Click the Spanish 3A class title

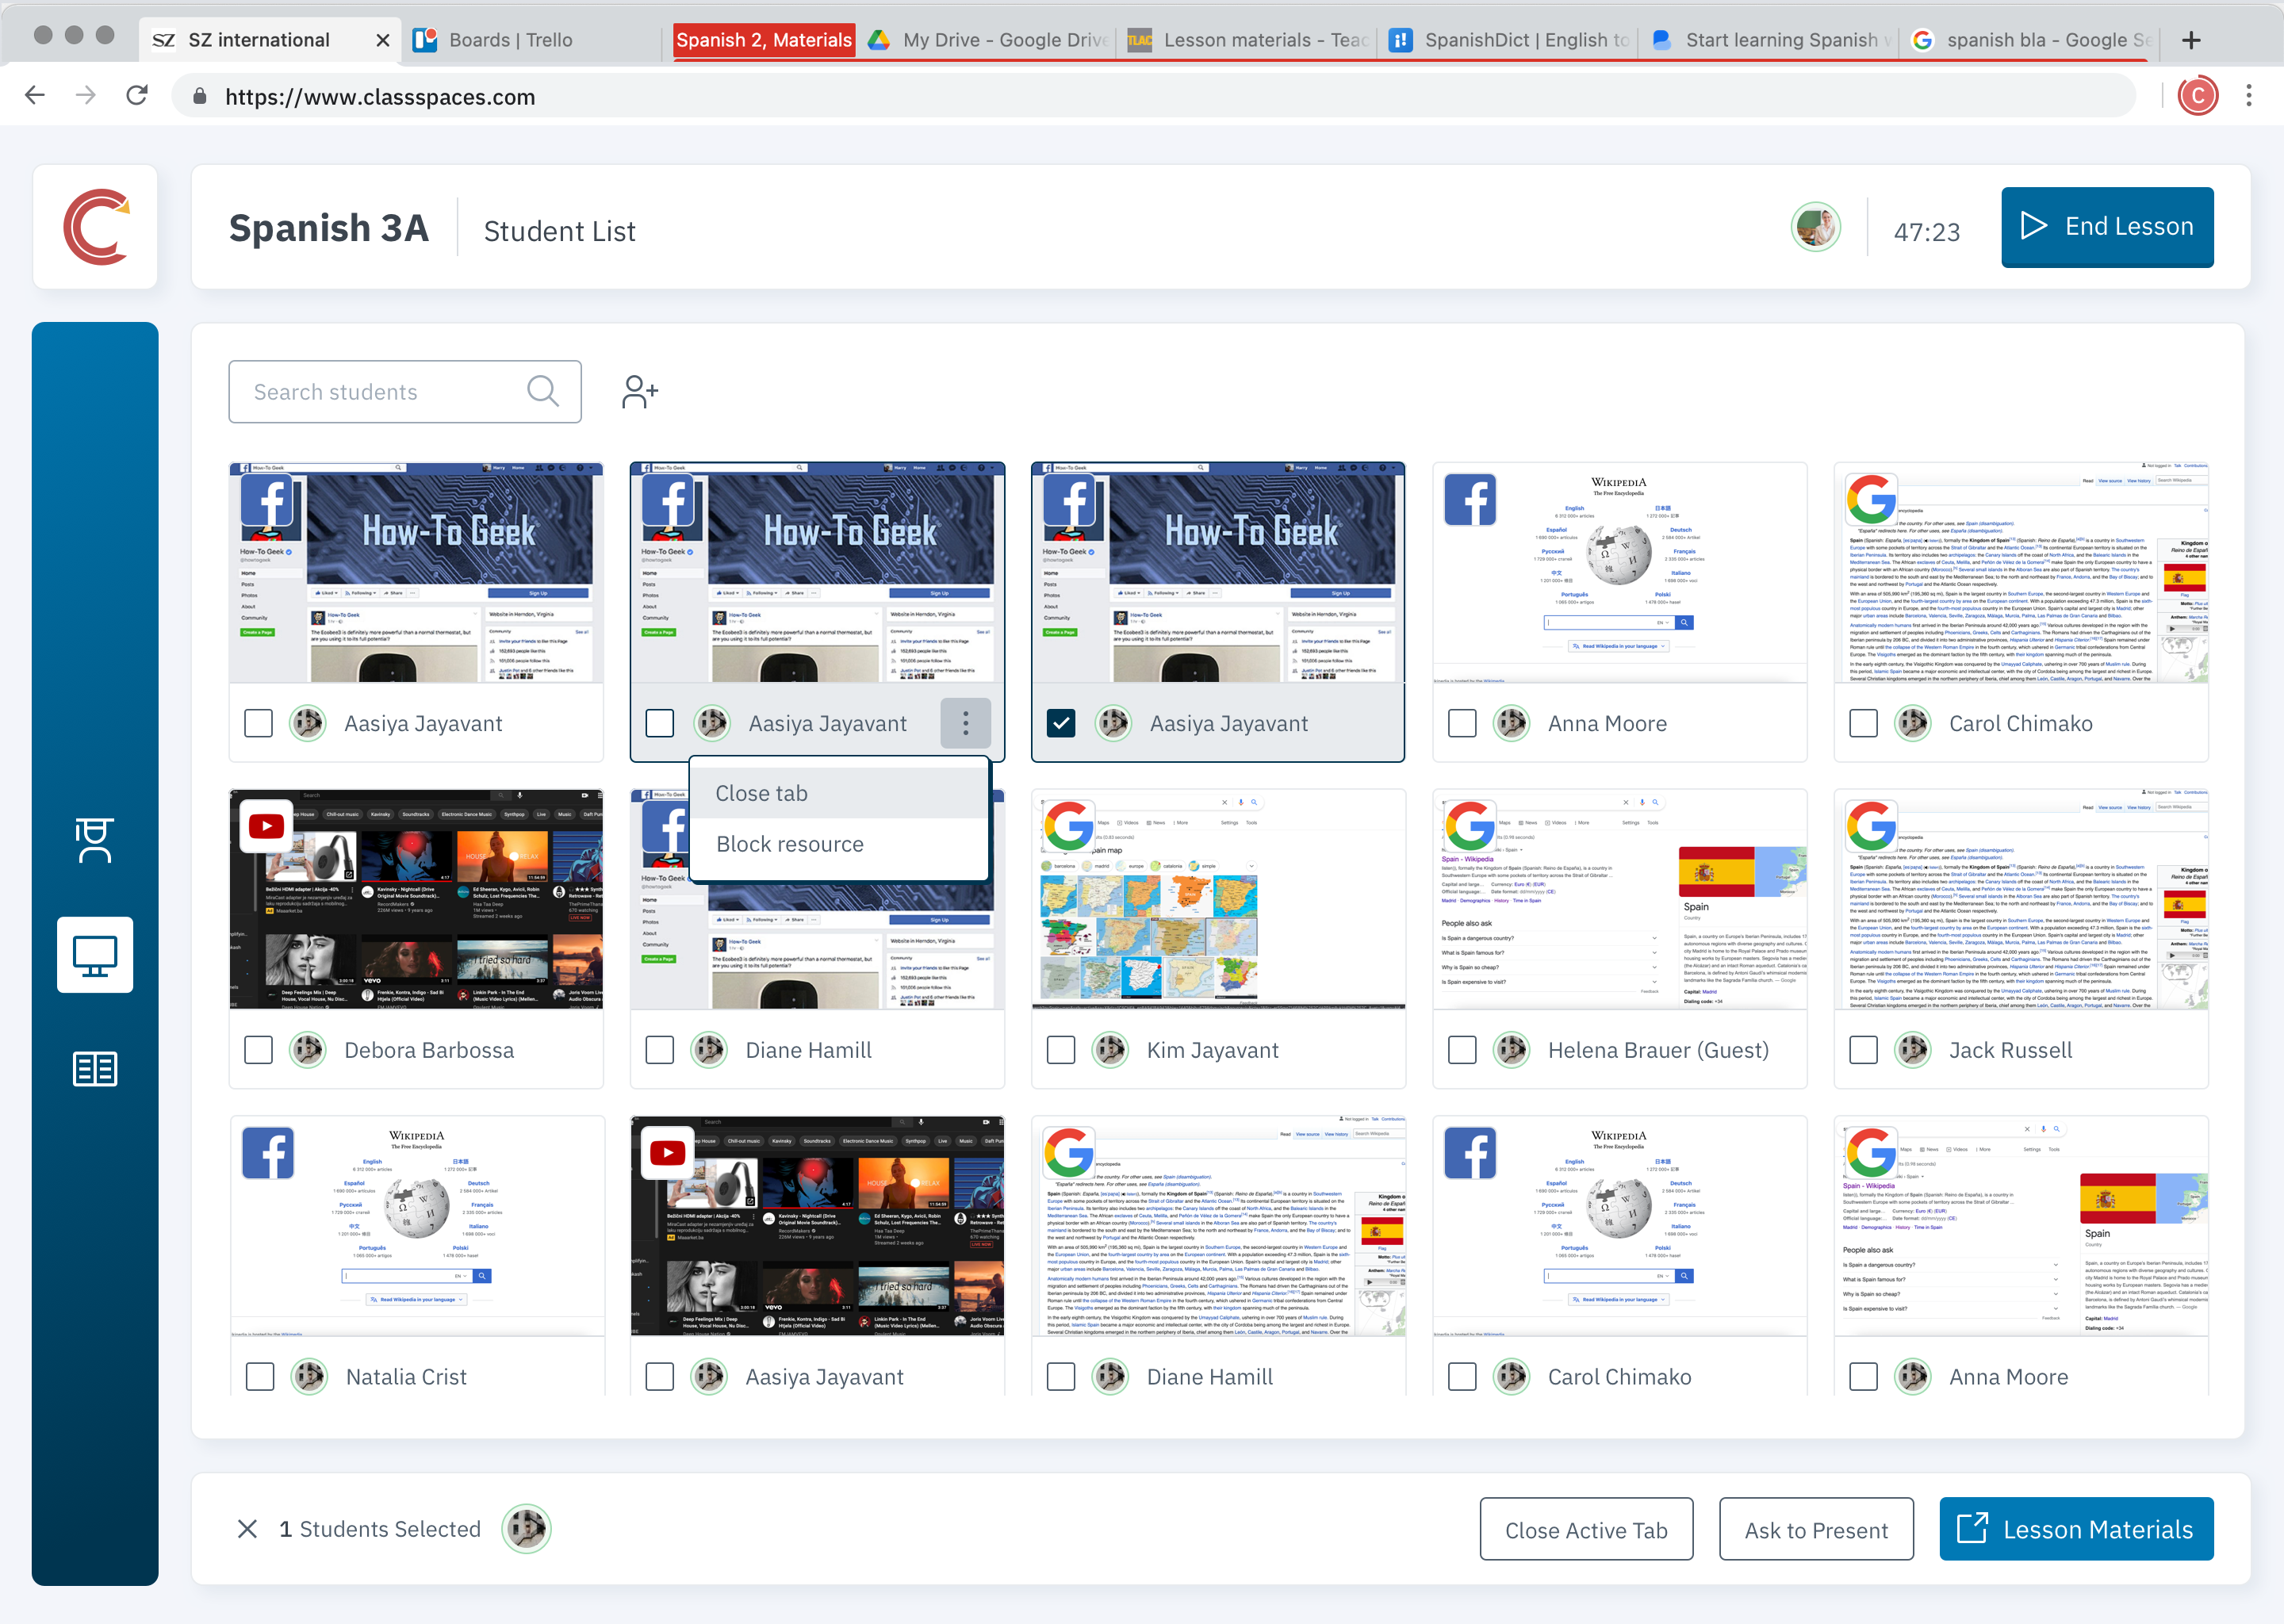point(329,228)
